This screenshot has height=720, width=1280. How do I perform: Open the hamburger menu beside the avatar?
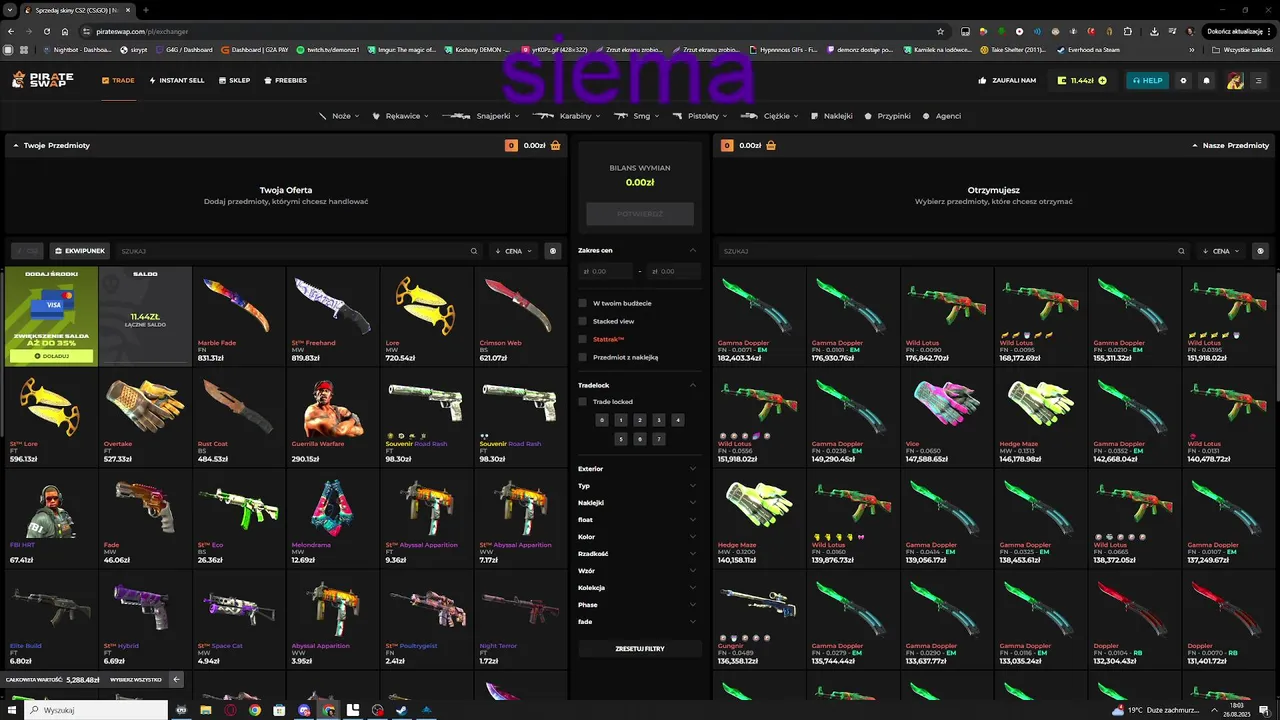point(1258,80)
